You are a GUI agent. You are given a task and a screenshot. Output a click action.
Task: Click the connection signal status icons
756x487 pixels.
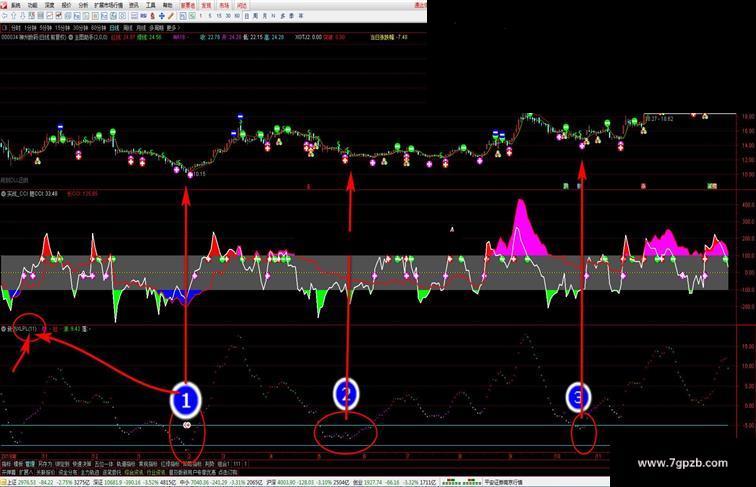click(x=461, y=482)
